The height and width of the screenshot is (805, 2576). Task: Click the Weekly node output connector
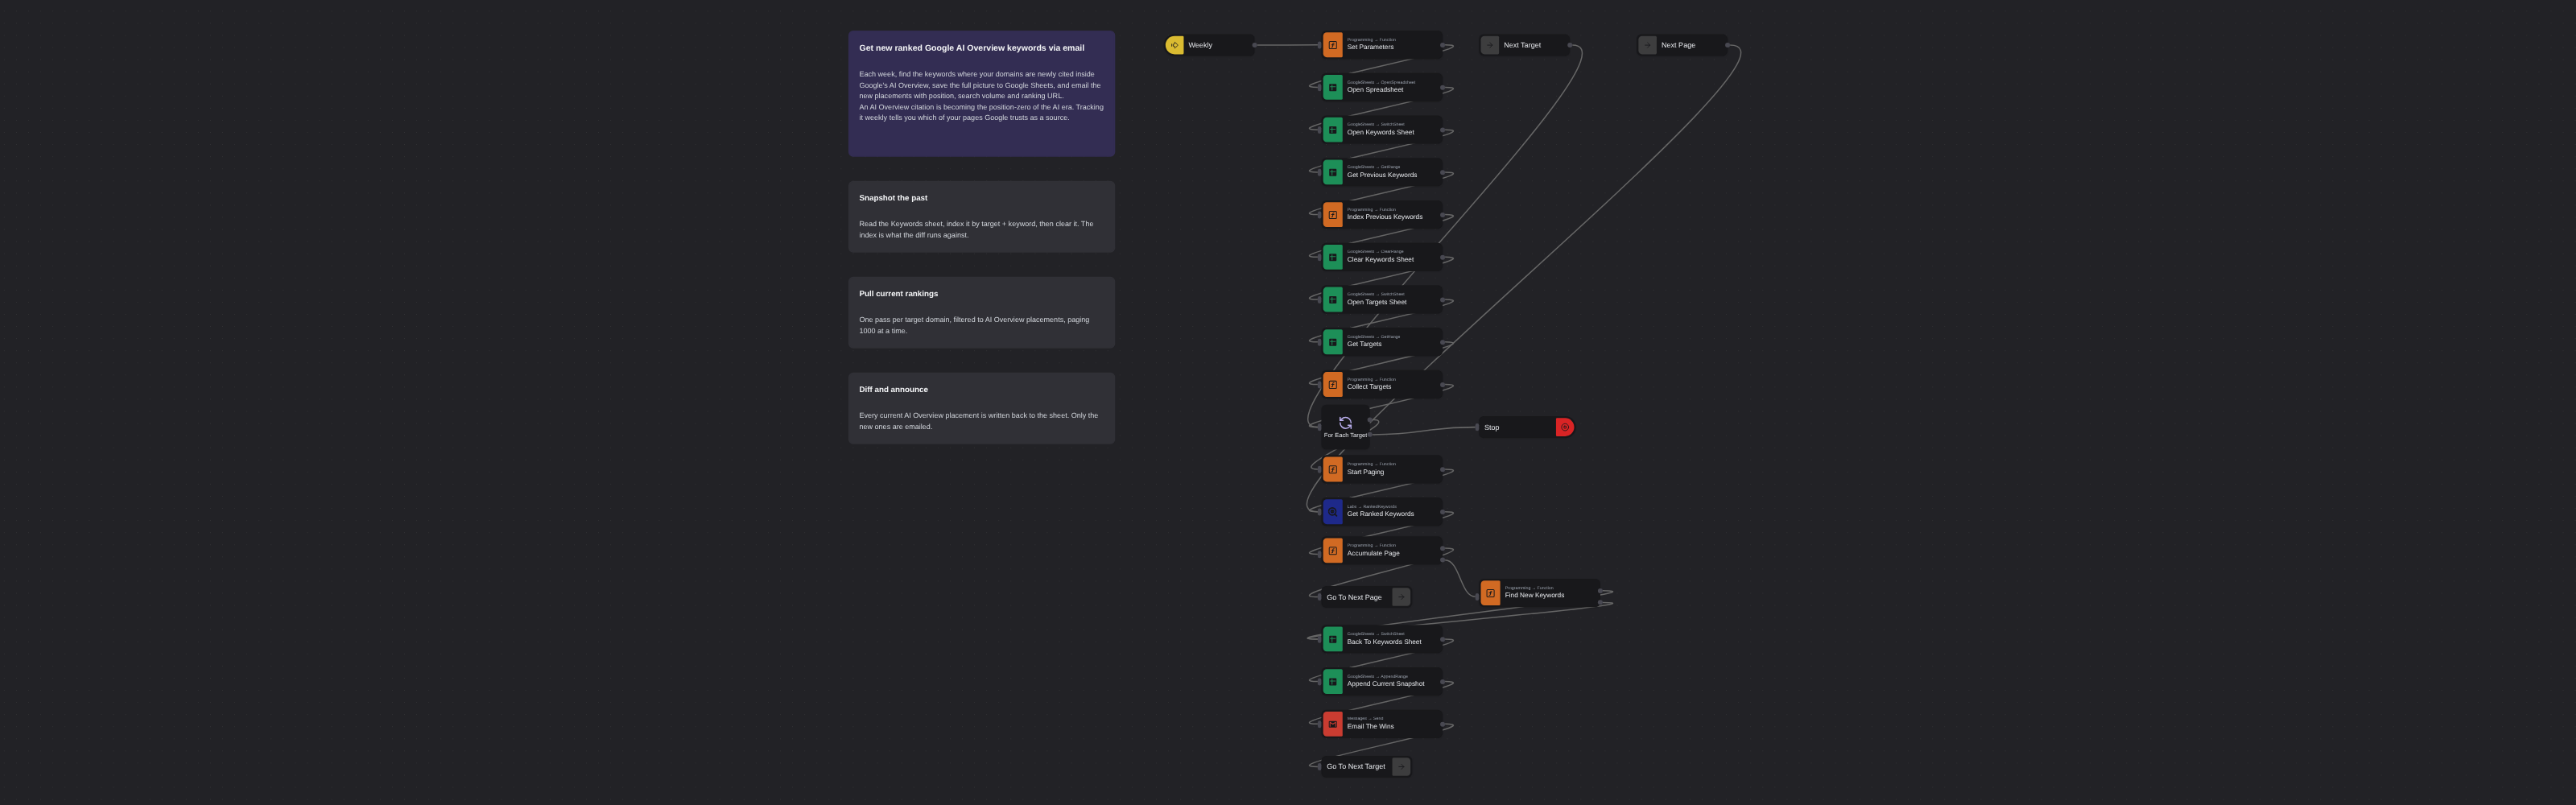pos(1254,45)
